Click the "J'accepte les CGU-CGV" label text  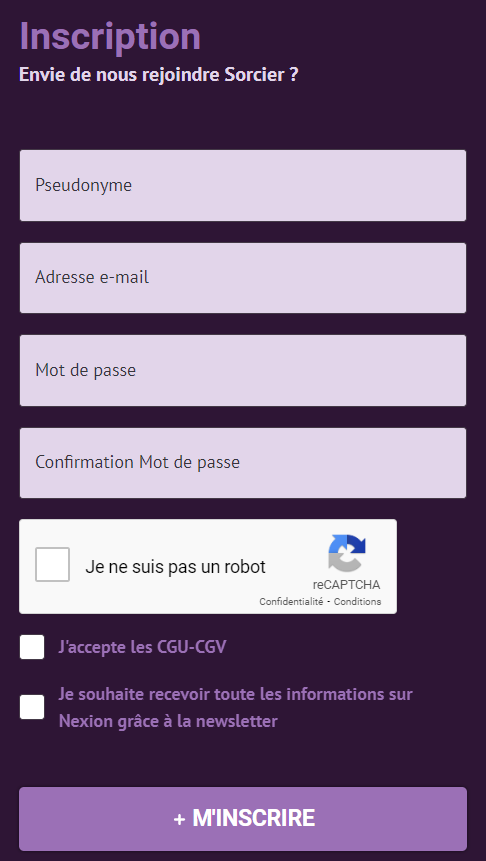tap(142, 647)
